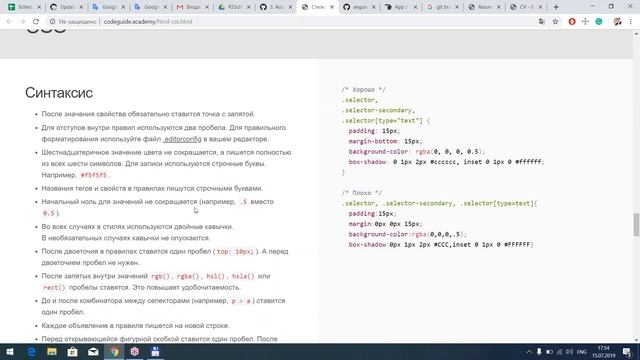Open the site info icon beside the address

[52, 22]
